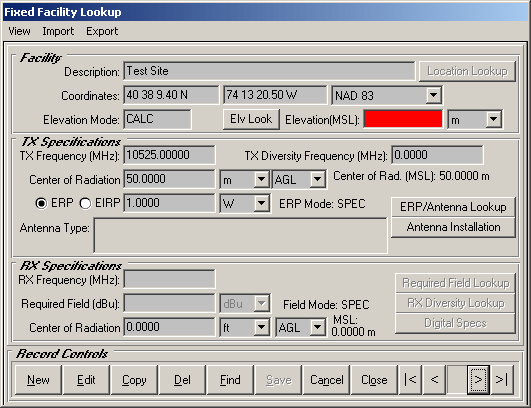Viewport: 531px width, 408px height.
Task: Go to first record navigation button
Action: (410, 380)
